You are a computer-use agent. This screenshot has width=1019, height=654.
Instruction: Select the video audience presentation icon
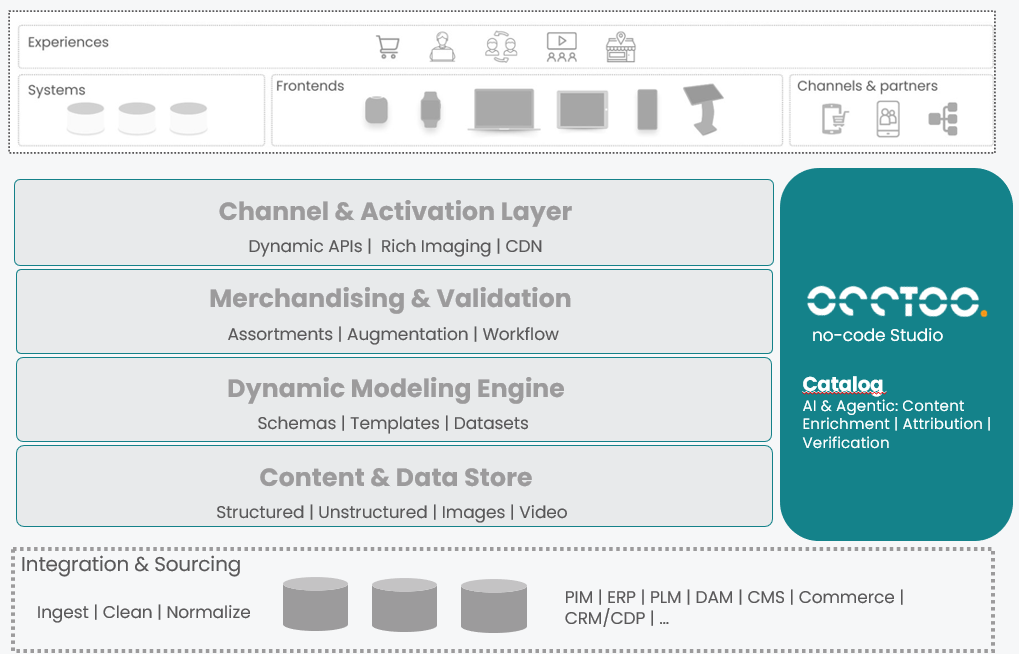[561, 47]
